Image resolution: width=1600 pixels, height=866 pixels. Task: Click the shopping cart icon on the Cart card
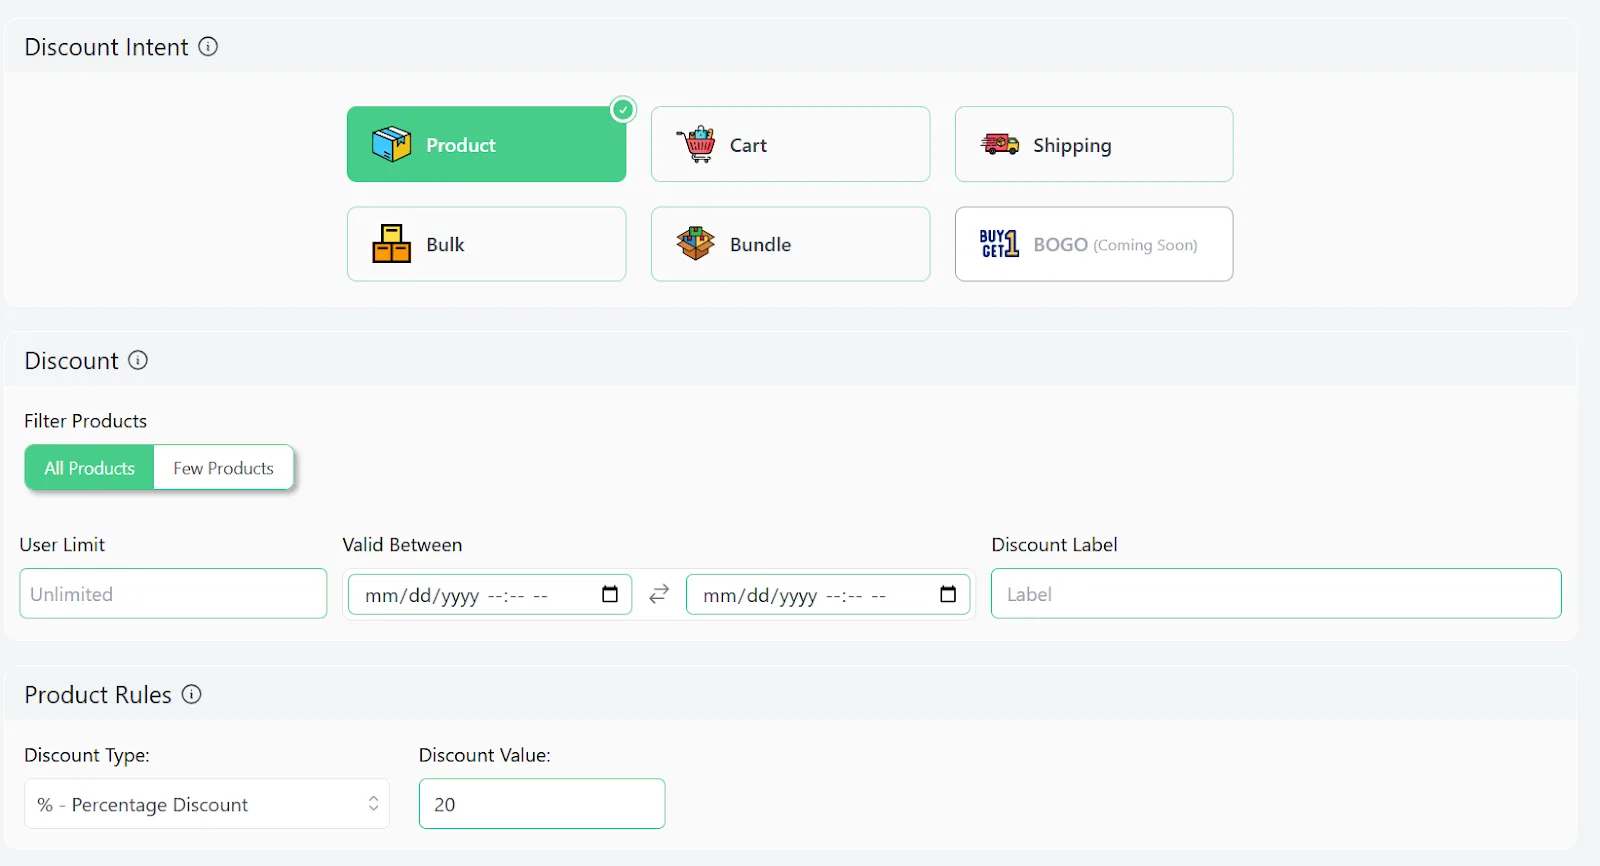click(x=696, y=144)
